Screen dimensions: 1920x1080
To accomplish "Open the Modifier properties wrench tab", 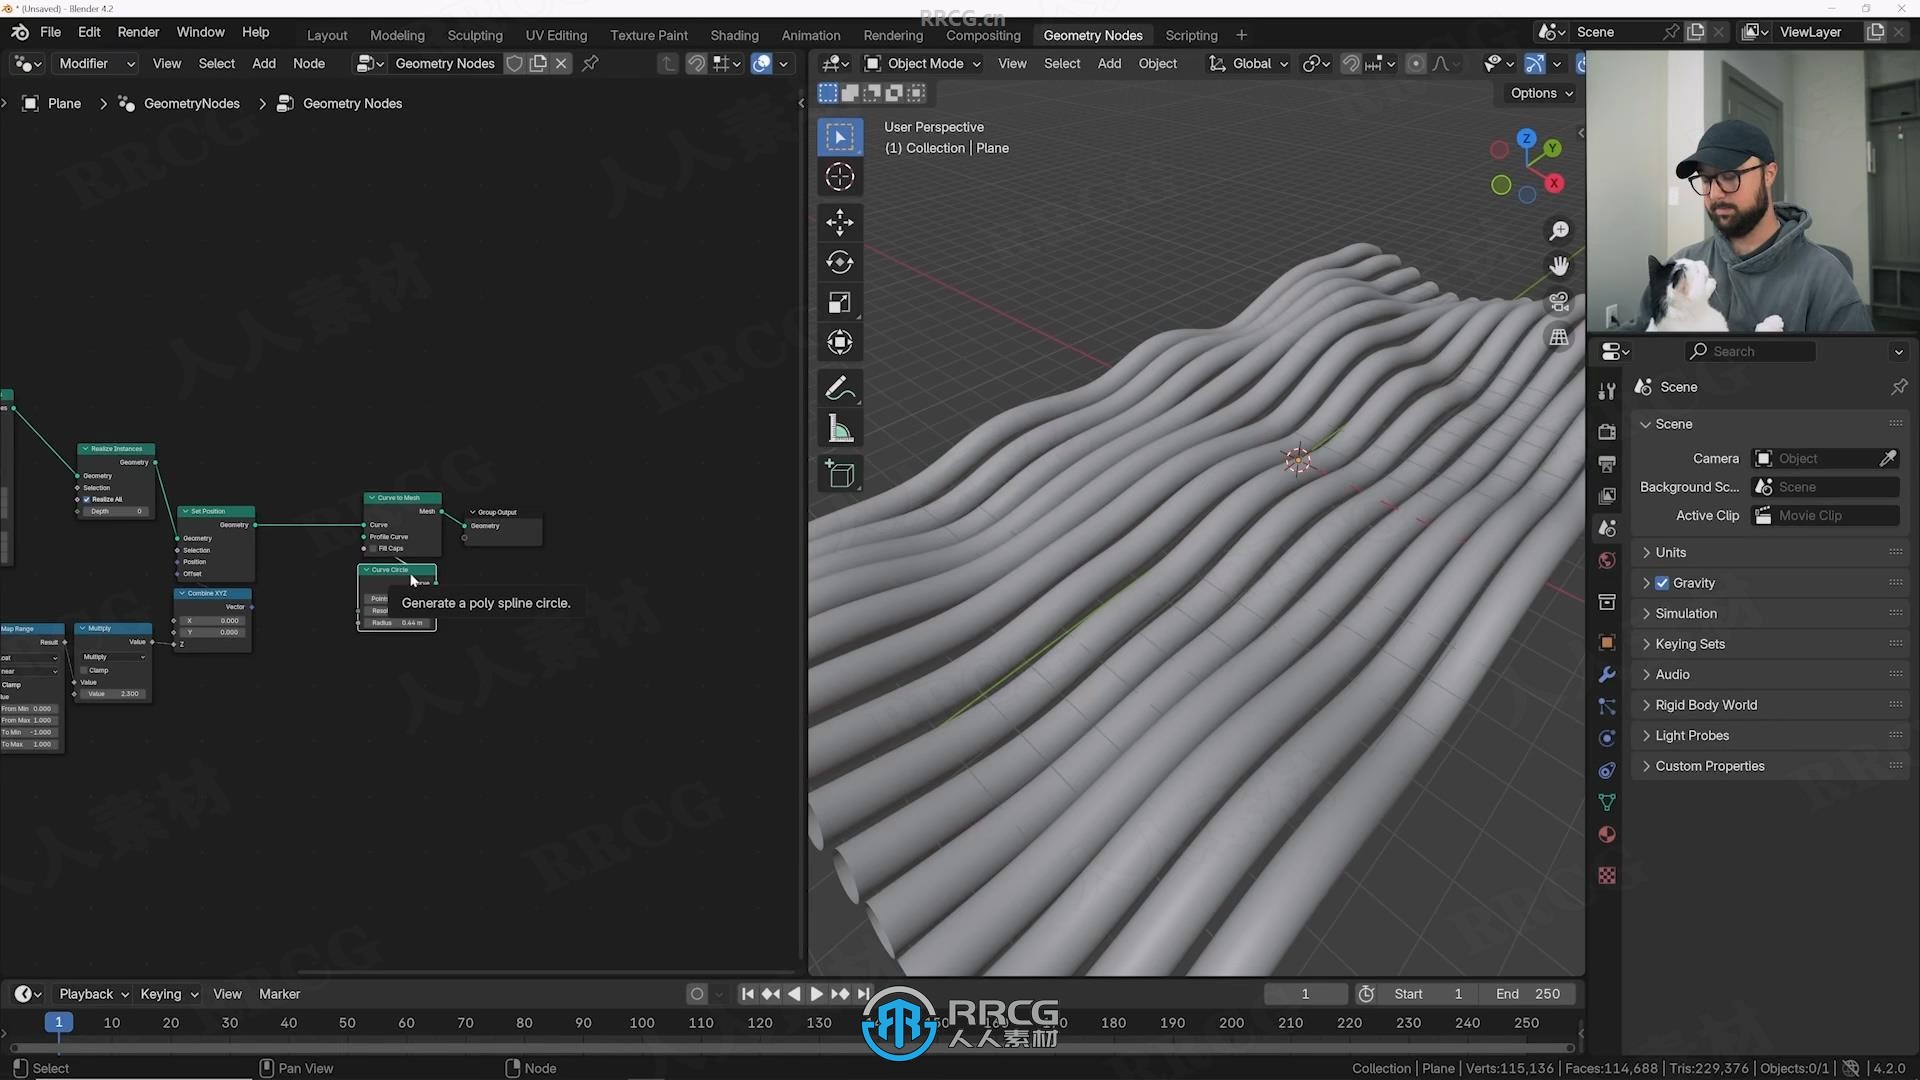I will [x=1607, y=674].
